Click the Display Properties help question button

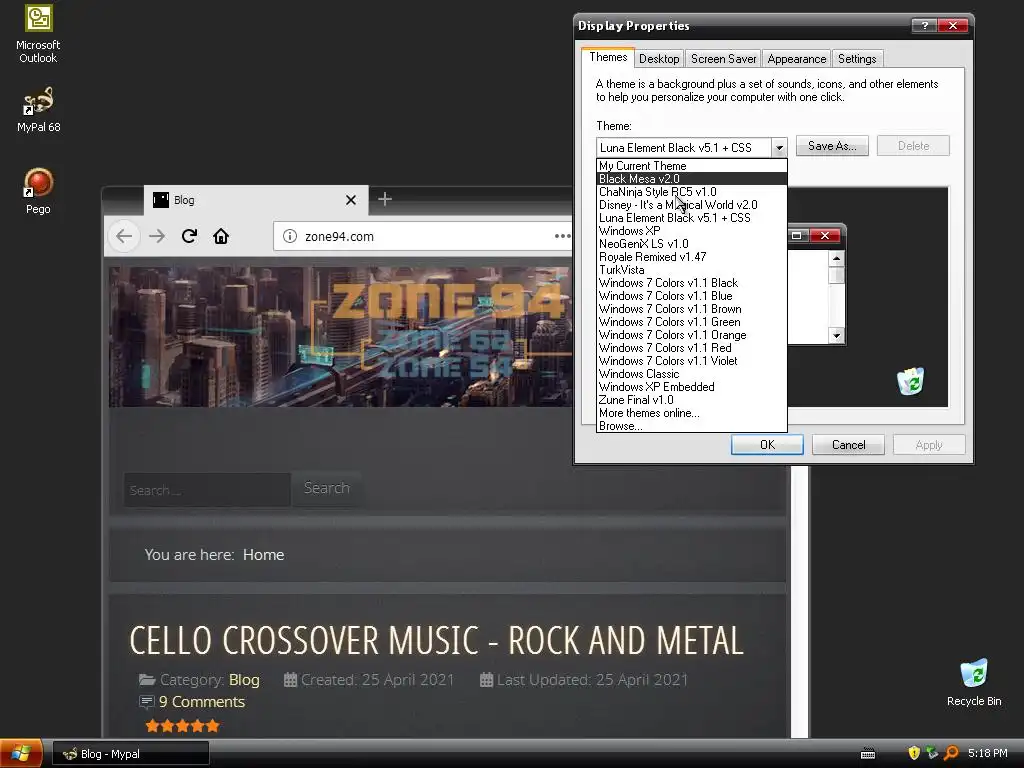(924, 25)
